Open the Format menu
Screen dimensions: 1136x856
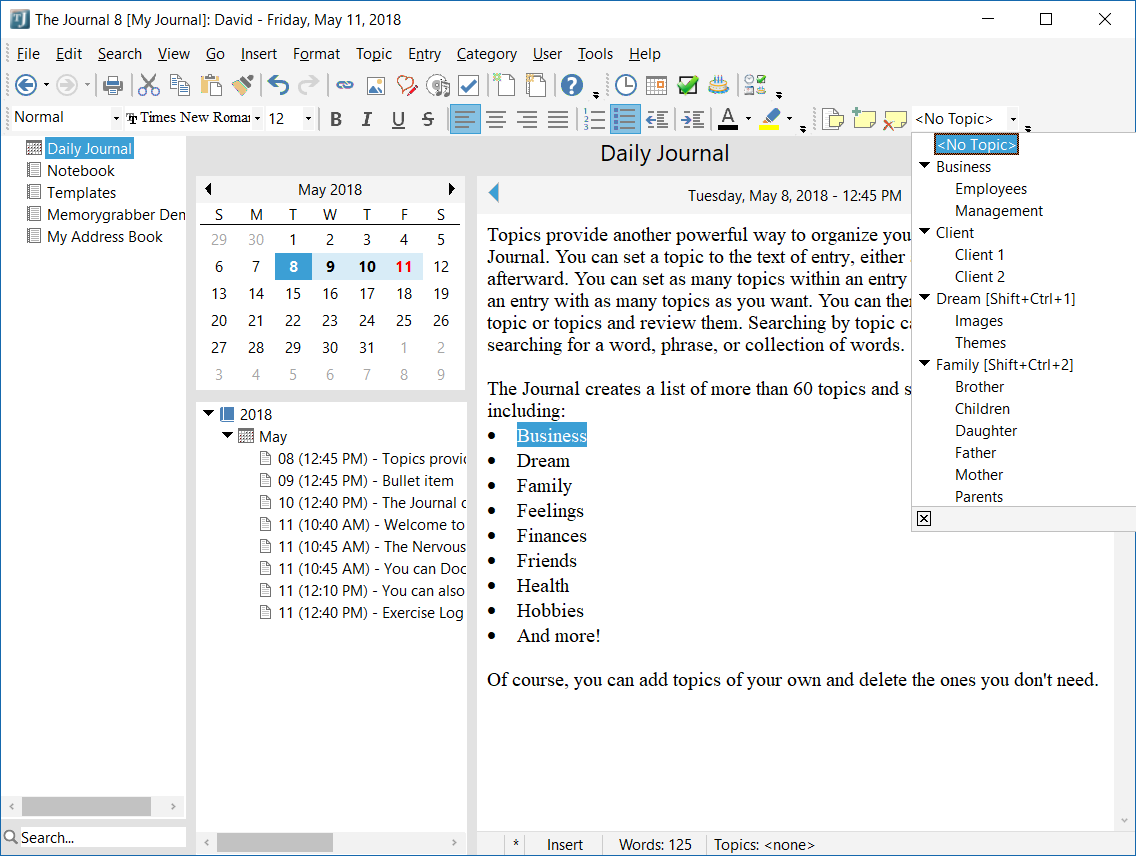click(x=316, y=54)
